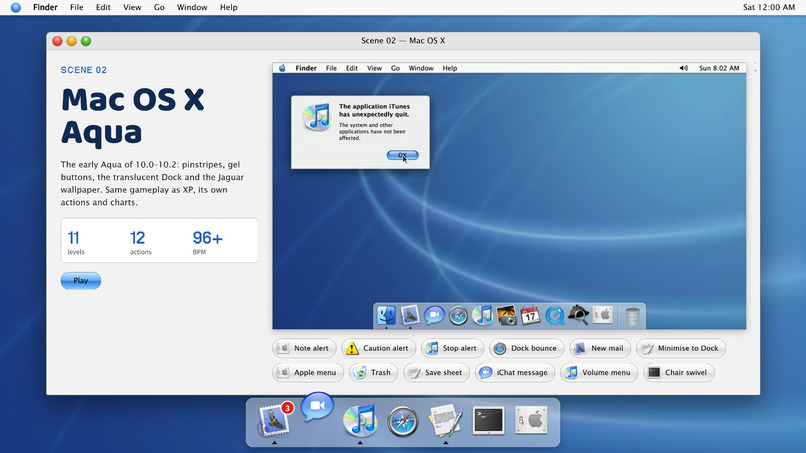This screenshot has height=453, width=806.
Task: Click System Preferences in preview Dock
Action: point(602,315)
